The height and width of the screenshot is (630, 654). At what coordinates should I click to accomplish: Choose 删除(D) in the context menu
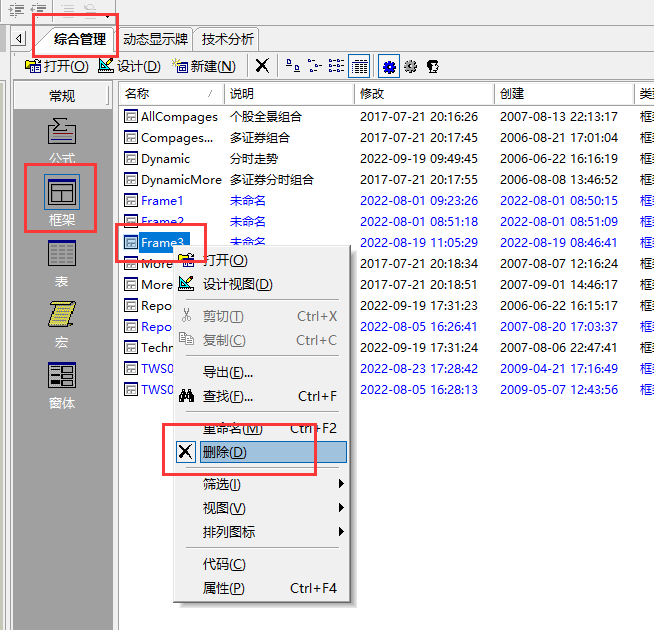(262, 452)
